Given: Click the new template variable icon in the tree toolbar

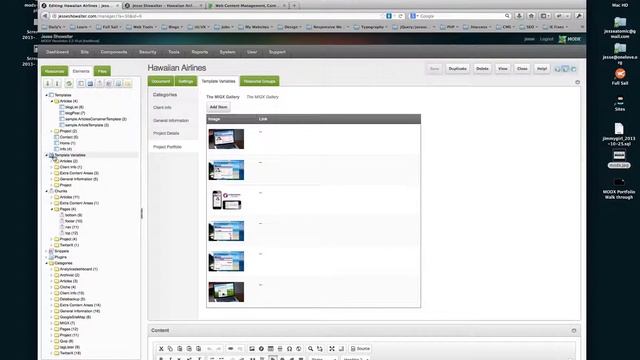Looking at the screenshot, I should pos(90,83).
